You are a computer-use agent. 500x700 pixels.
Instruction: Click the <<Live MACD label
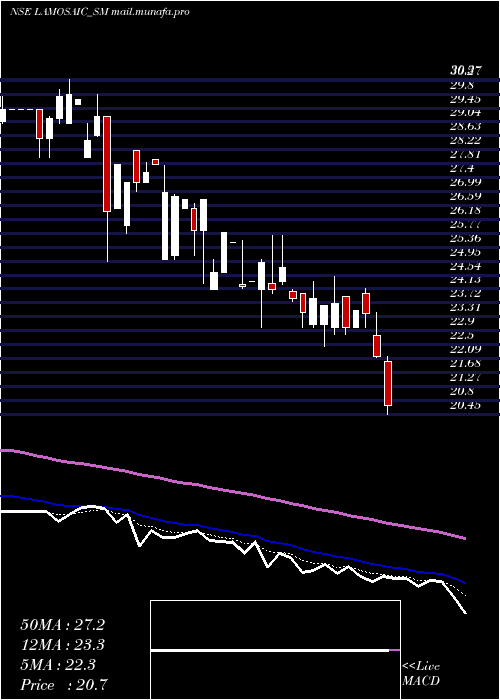(421, 673)
